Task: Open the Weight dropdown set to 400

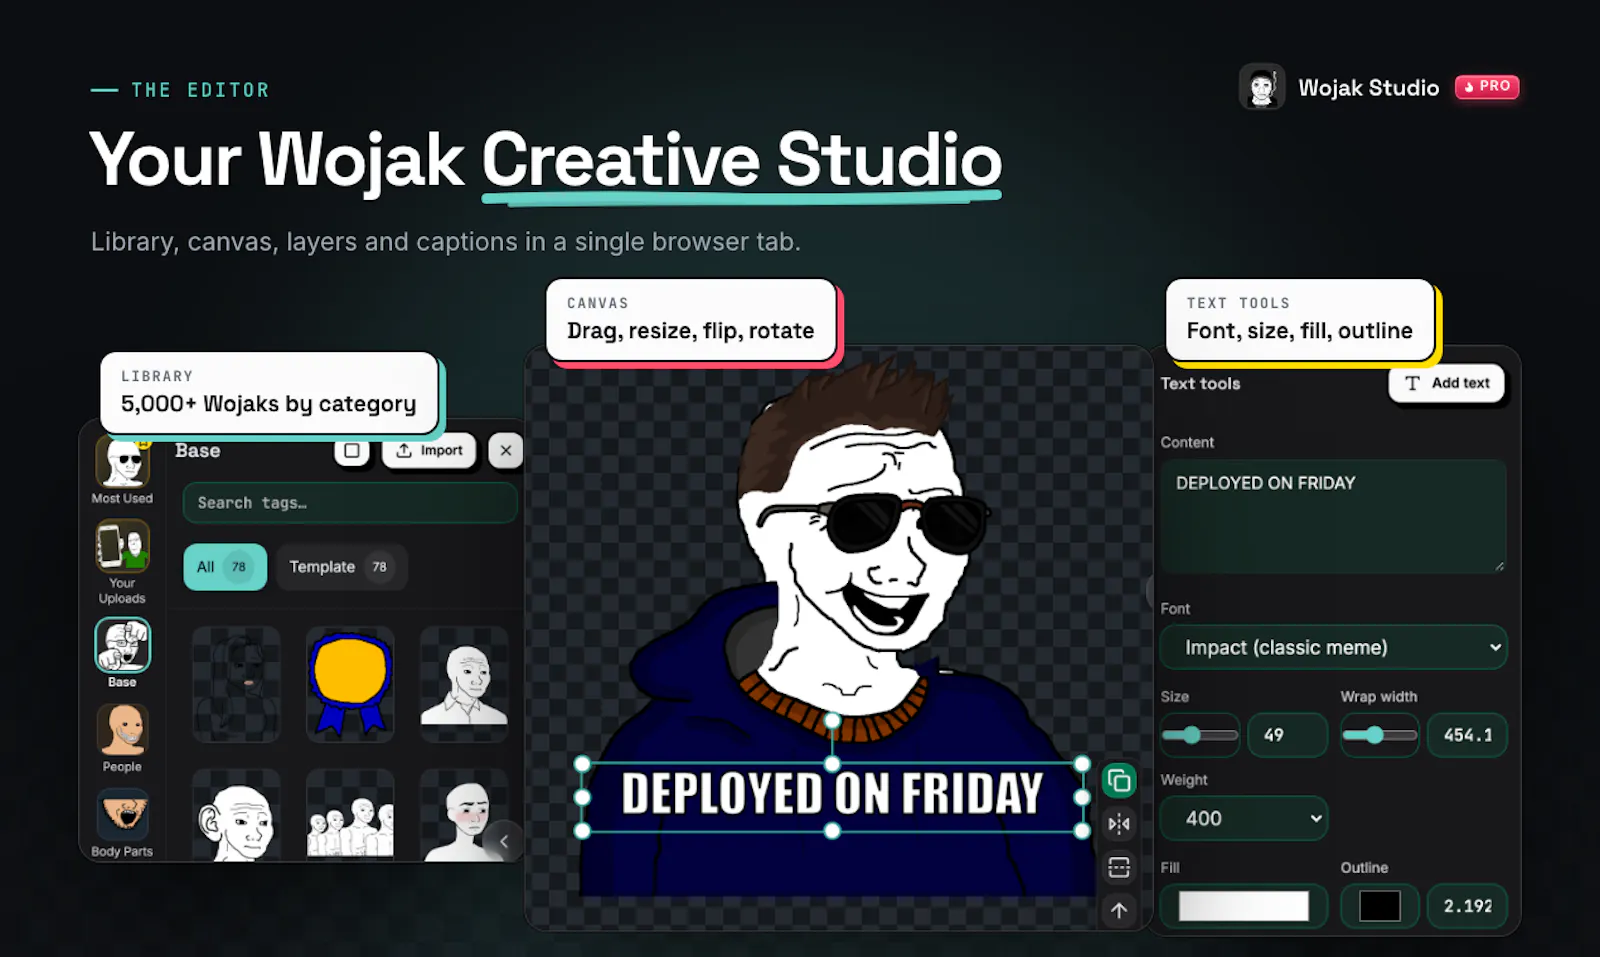Action: pyautogui.click(x=1244, y=818)
